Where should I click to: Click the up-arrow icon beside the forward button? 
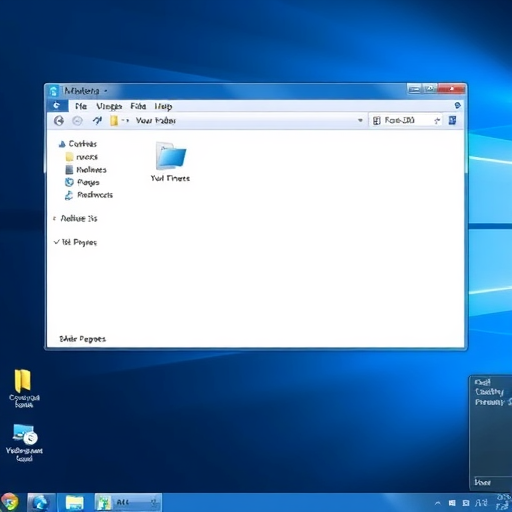click(x=97, y=120)
